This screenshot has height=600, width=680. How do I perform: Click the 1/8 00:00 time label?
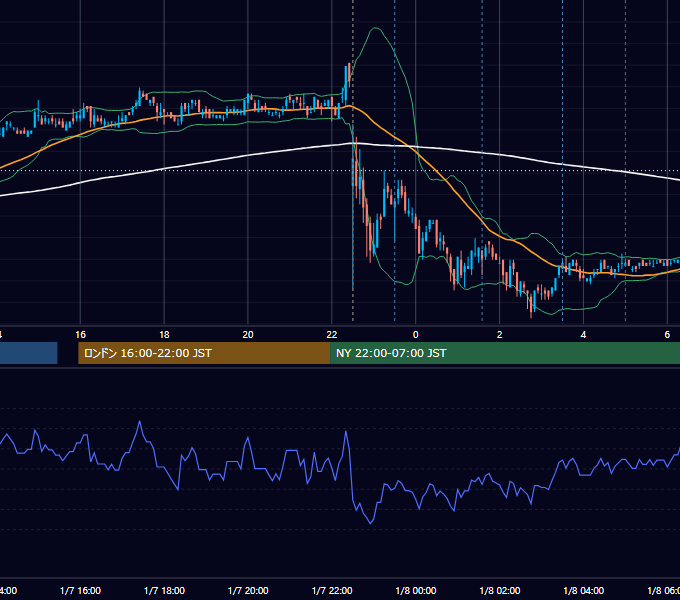(x=416, y=590)
